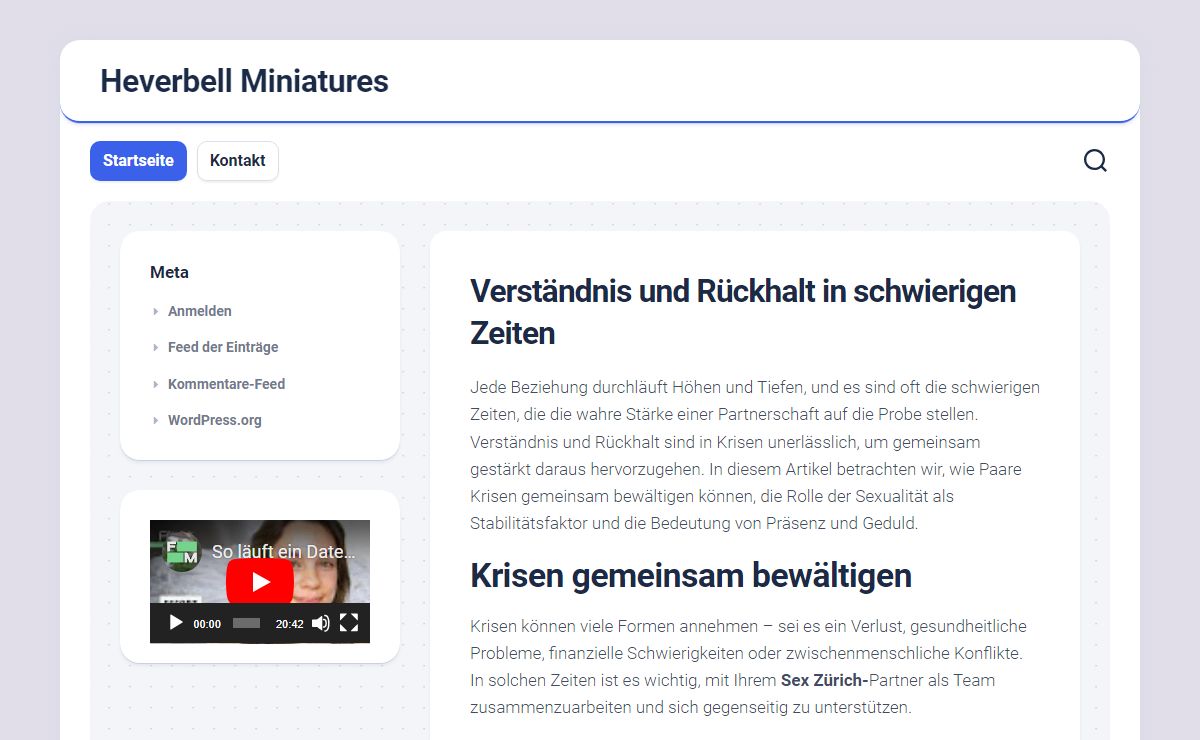Click the video channel avatar icon

[181, 551]
